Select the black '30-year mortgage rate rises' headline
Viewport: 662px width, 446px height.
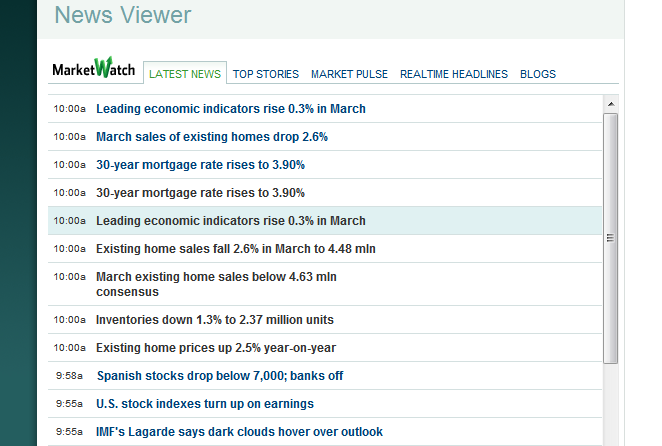(201, 193)
